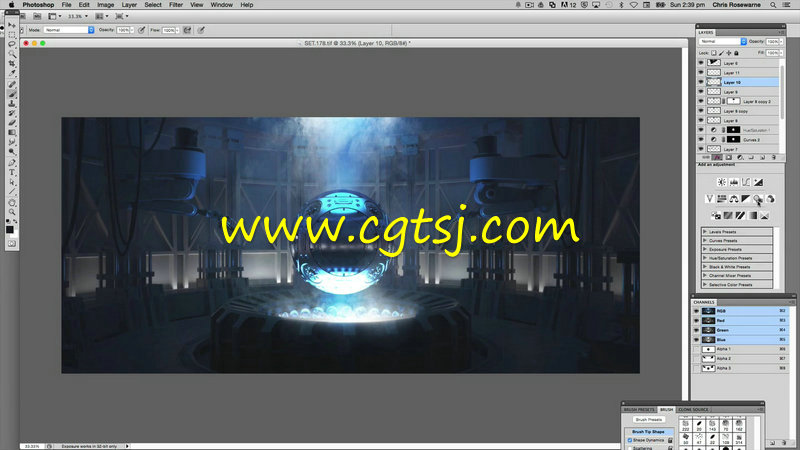Toggle the Shape Dynamics checkbox
Screen dimensions: 800x450
click(630, 440)
